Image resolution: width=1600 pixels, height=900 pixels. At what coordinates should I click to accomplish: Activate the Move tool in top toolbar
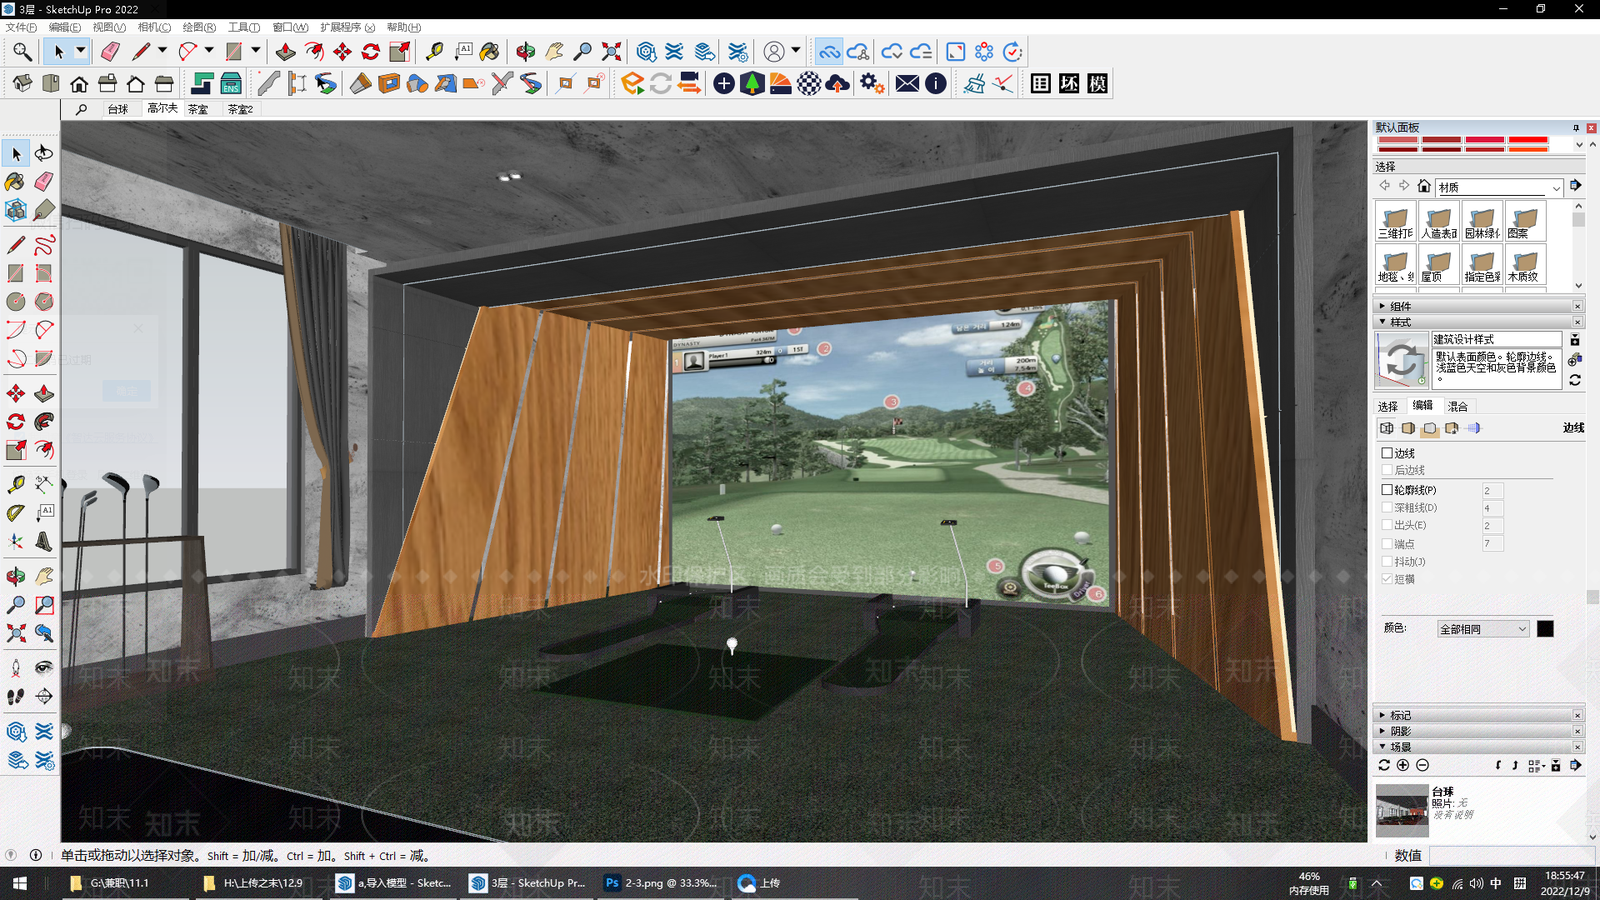342,51
